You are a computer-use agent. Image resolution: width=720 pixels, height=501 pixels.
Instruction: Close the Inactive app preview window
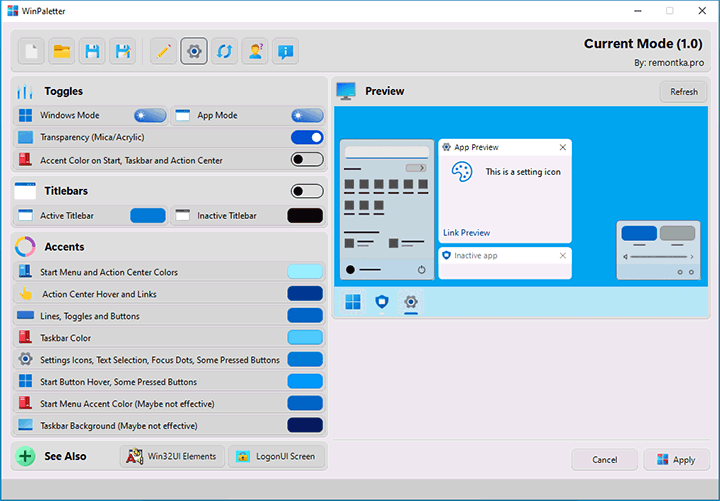pos(562,256)
